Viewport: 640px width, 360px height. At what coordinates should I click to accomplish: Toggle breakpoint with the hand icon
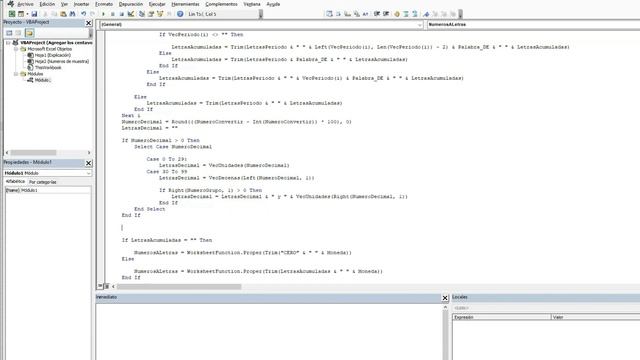pos(397,14)
